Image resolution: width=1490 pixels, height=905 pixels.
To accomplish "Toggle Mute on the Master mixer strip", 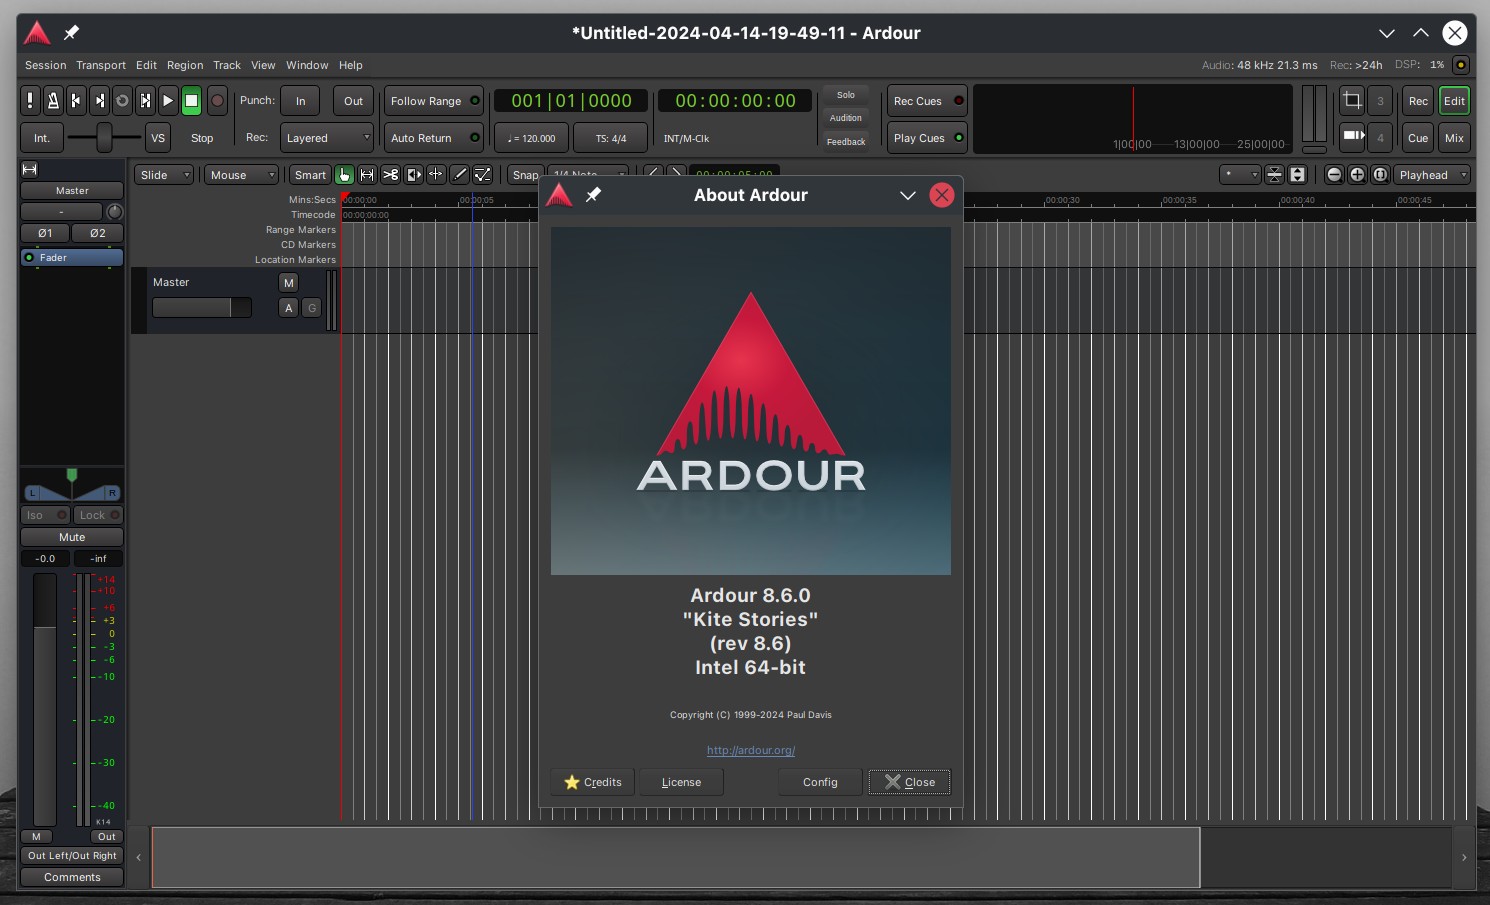I will [x=72, y=537].
